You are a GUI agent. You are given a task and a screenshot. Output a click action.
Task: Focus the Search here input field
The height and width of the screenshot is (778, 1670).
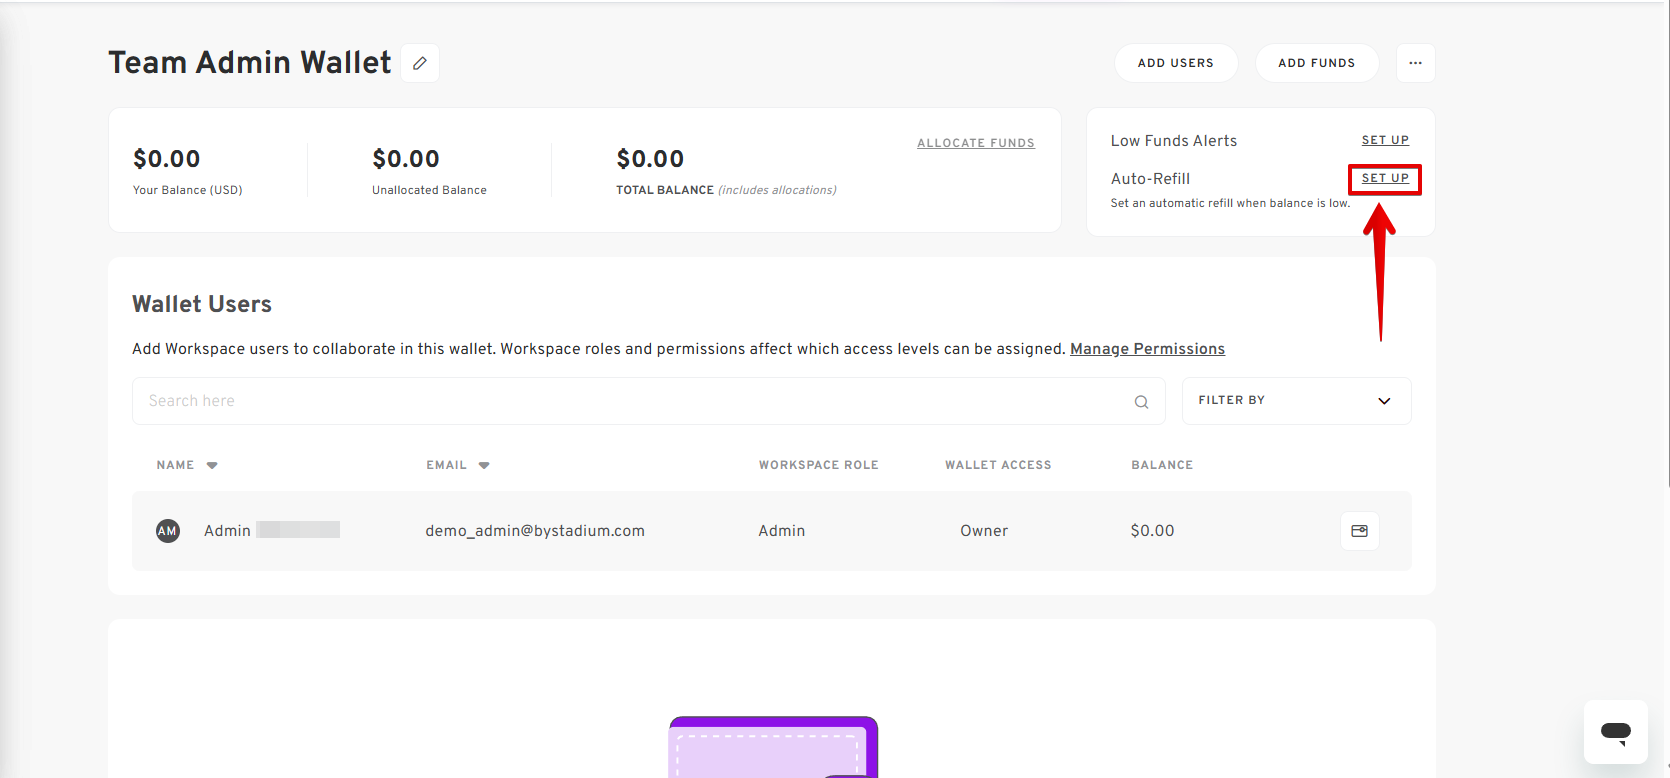click(x=630, y=401)
